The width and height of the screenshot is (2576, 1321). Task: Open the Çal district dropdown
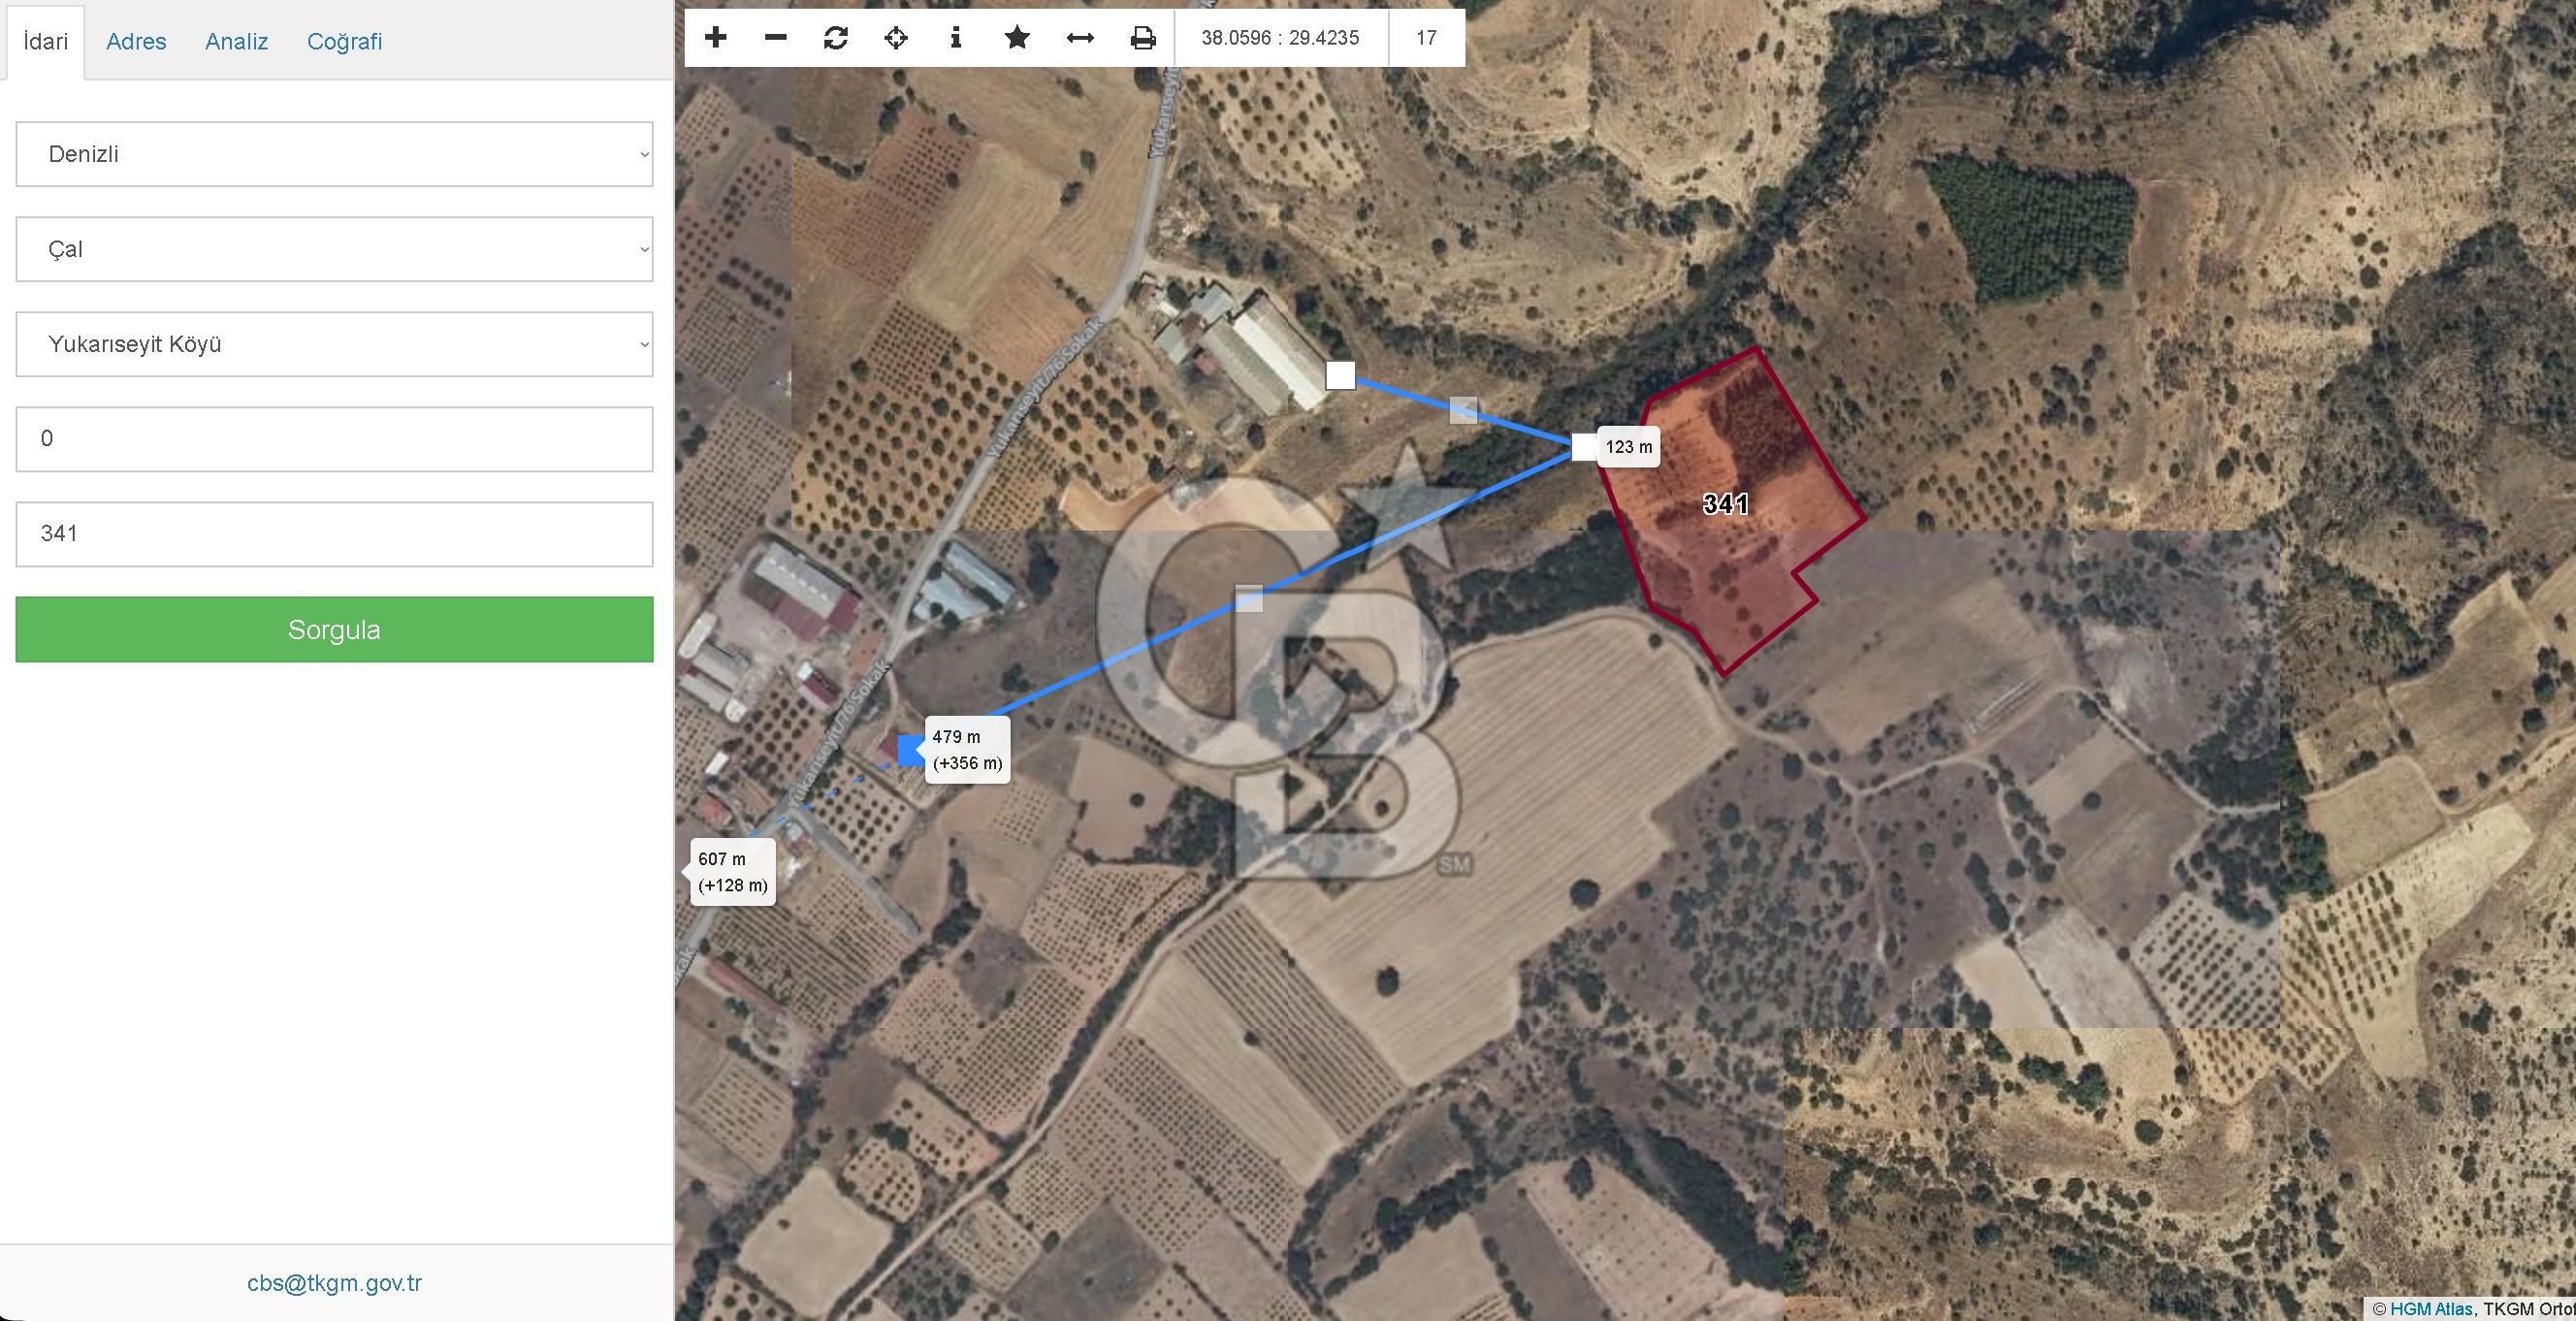coord(334,249)
